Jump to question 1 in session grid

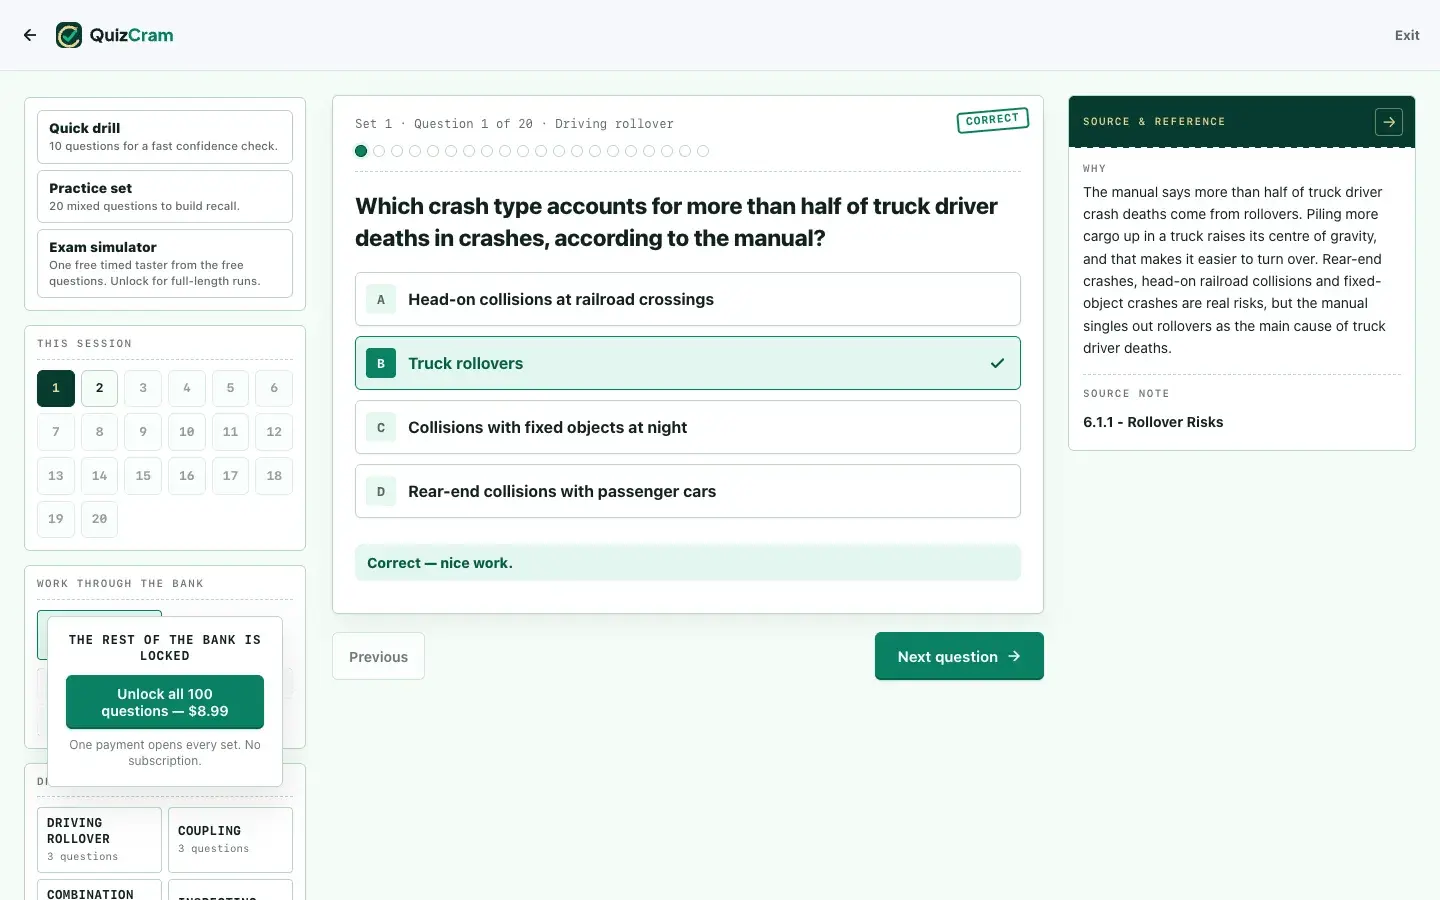56,388
